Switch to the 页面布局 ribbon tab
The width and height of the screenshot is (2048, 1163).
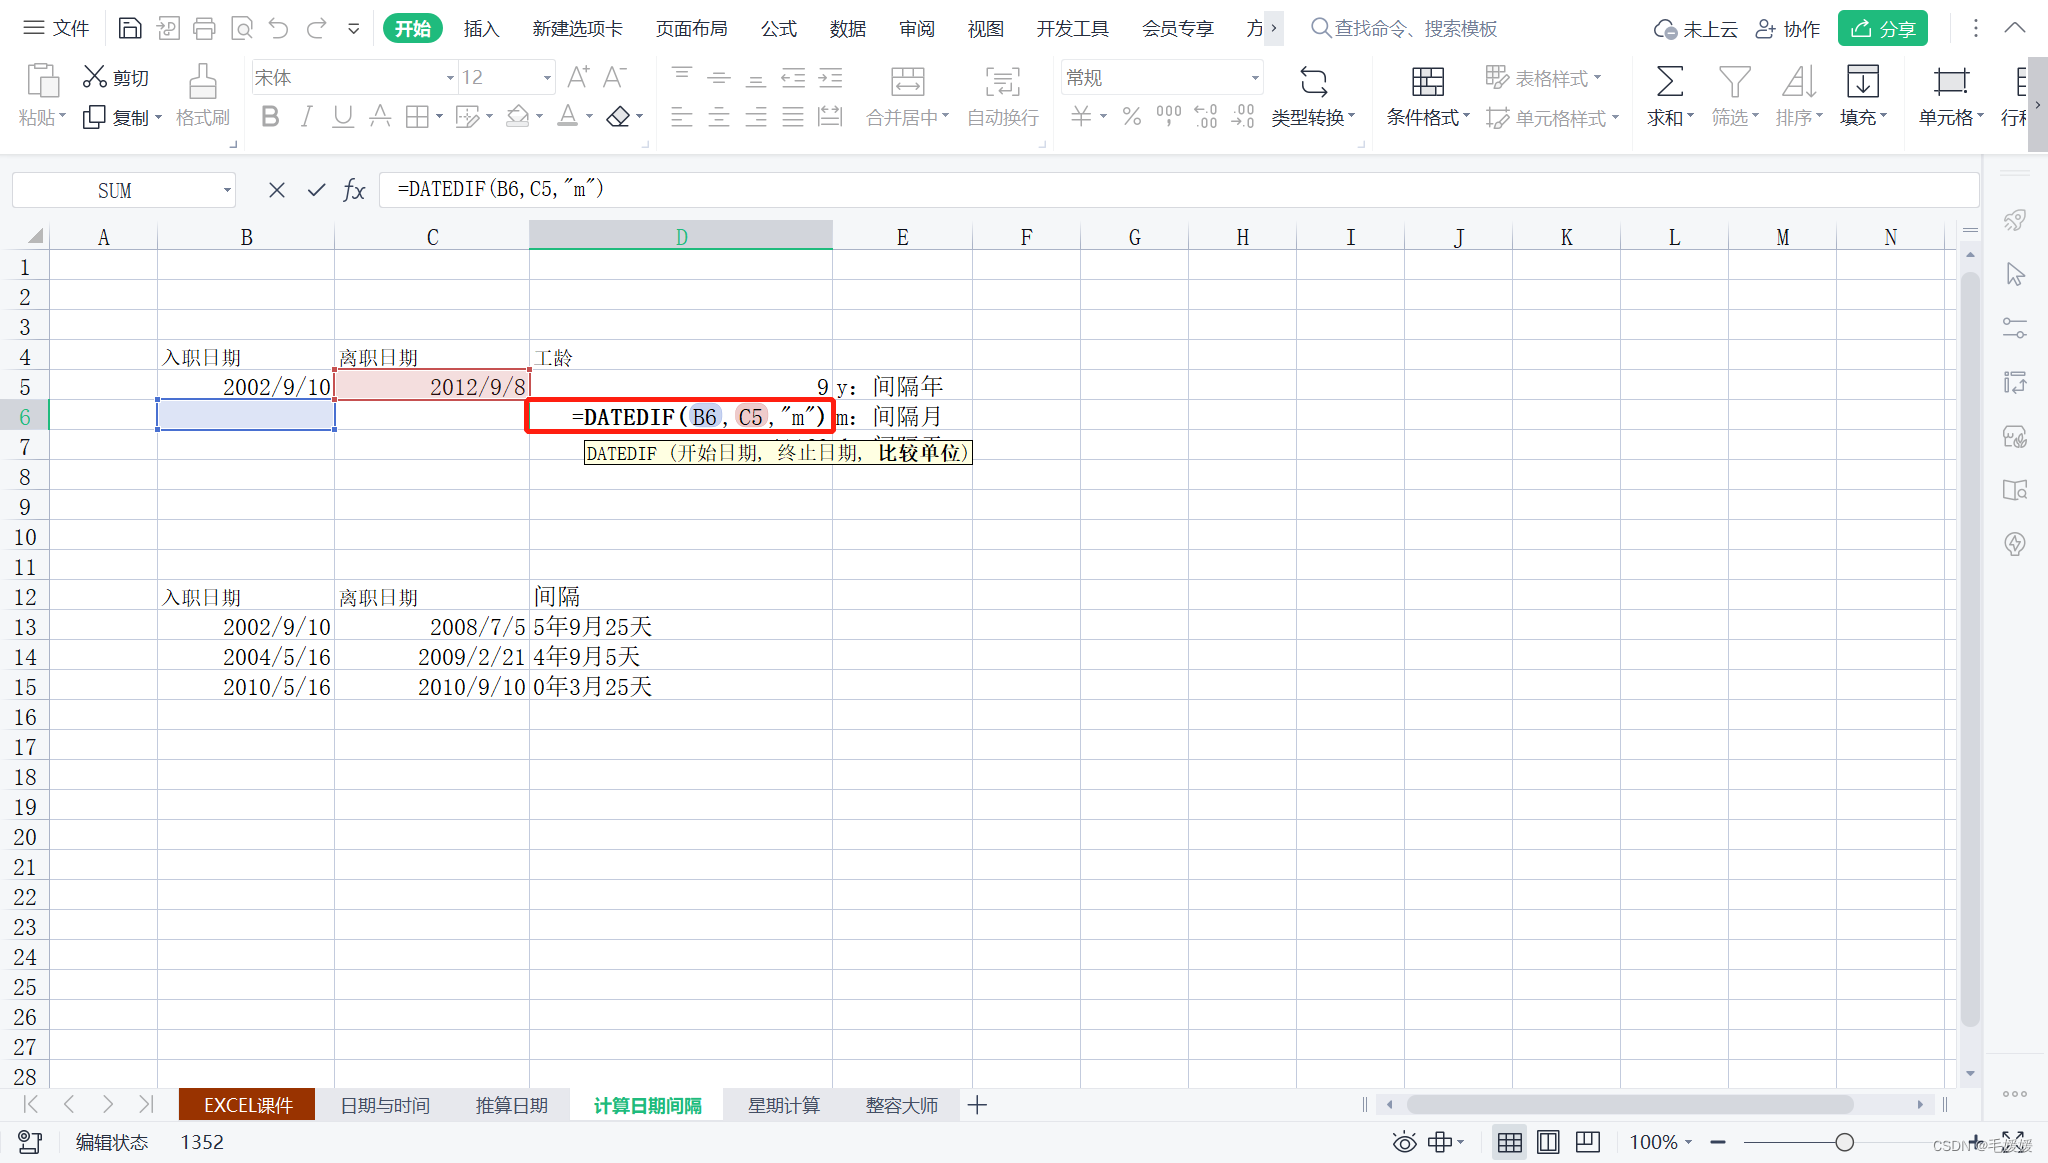[x=691, y=28]
